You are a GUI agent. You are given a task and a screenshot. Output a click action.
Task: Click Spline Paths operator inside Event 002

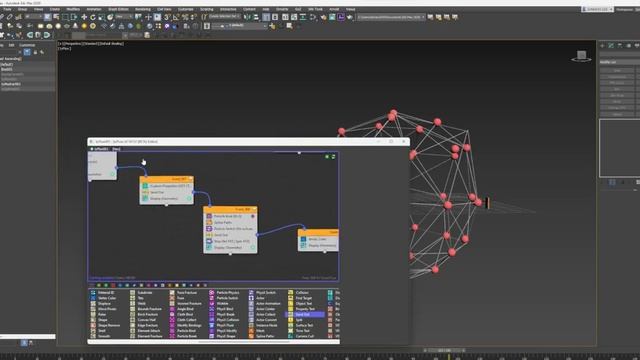230,222
